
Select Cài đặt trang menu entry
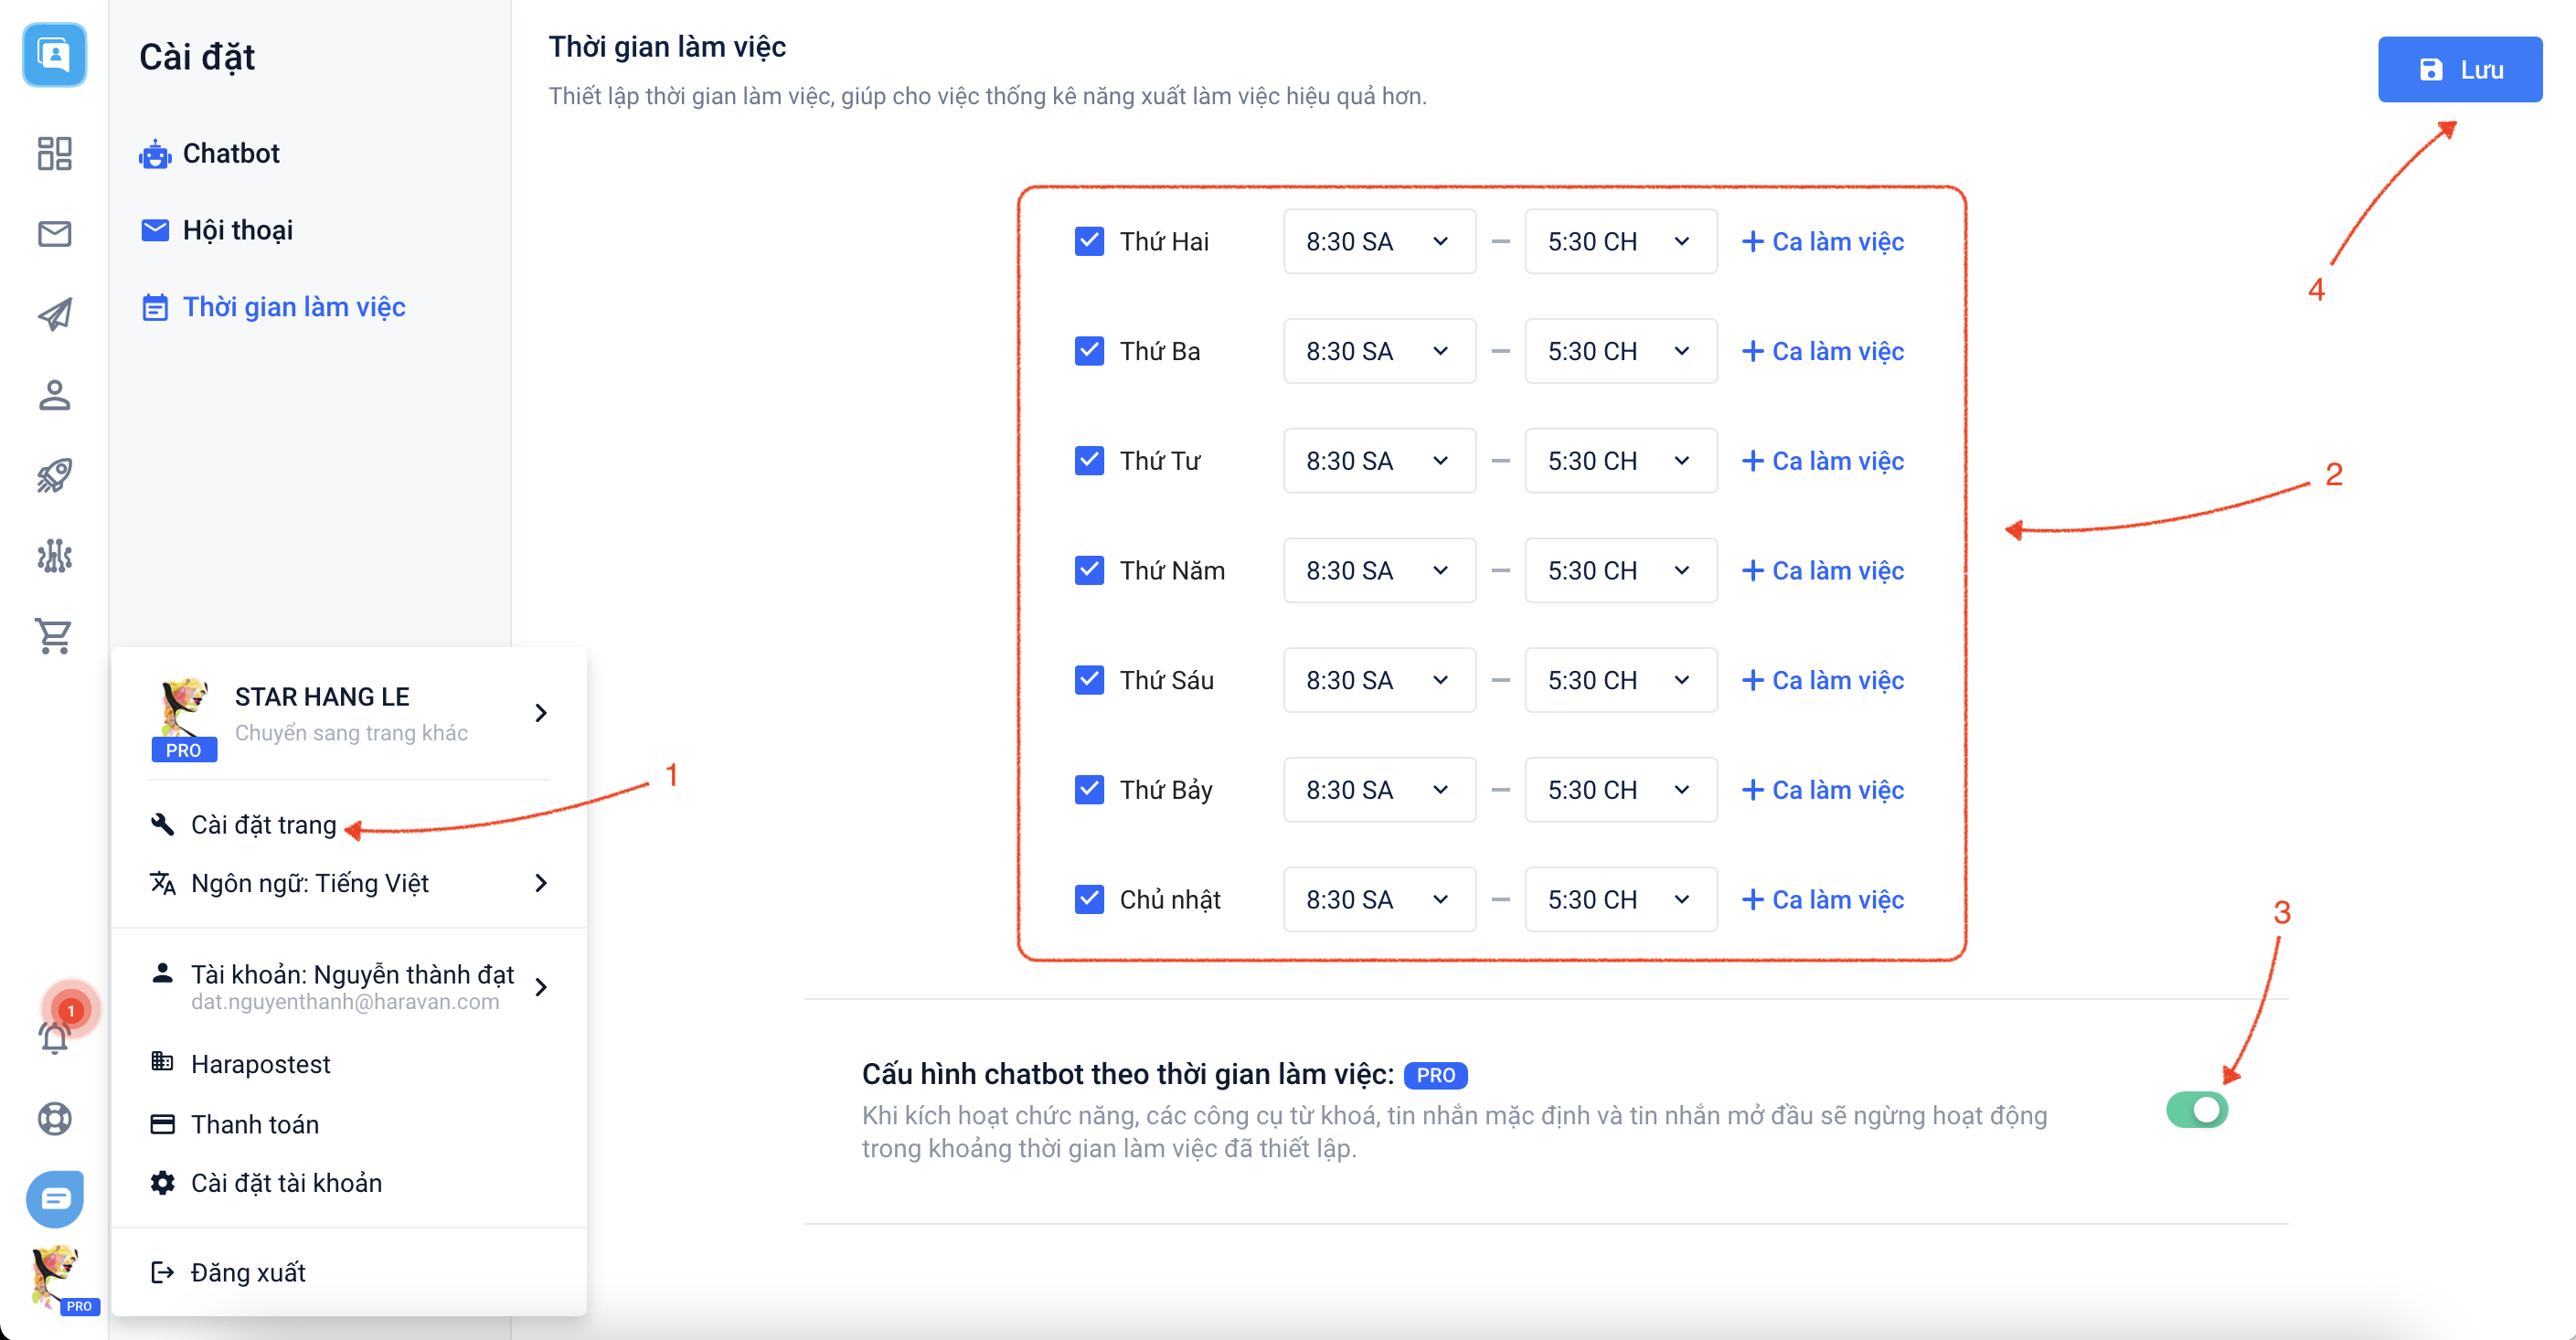click(x=263, y=825)
